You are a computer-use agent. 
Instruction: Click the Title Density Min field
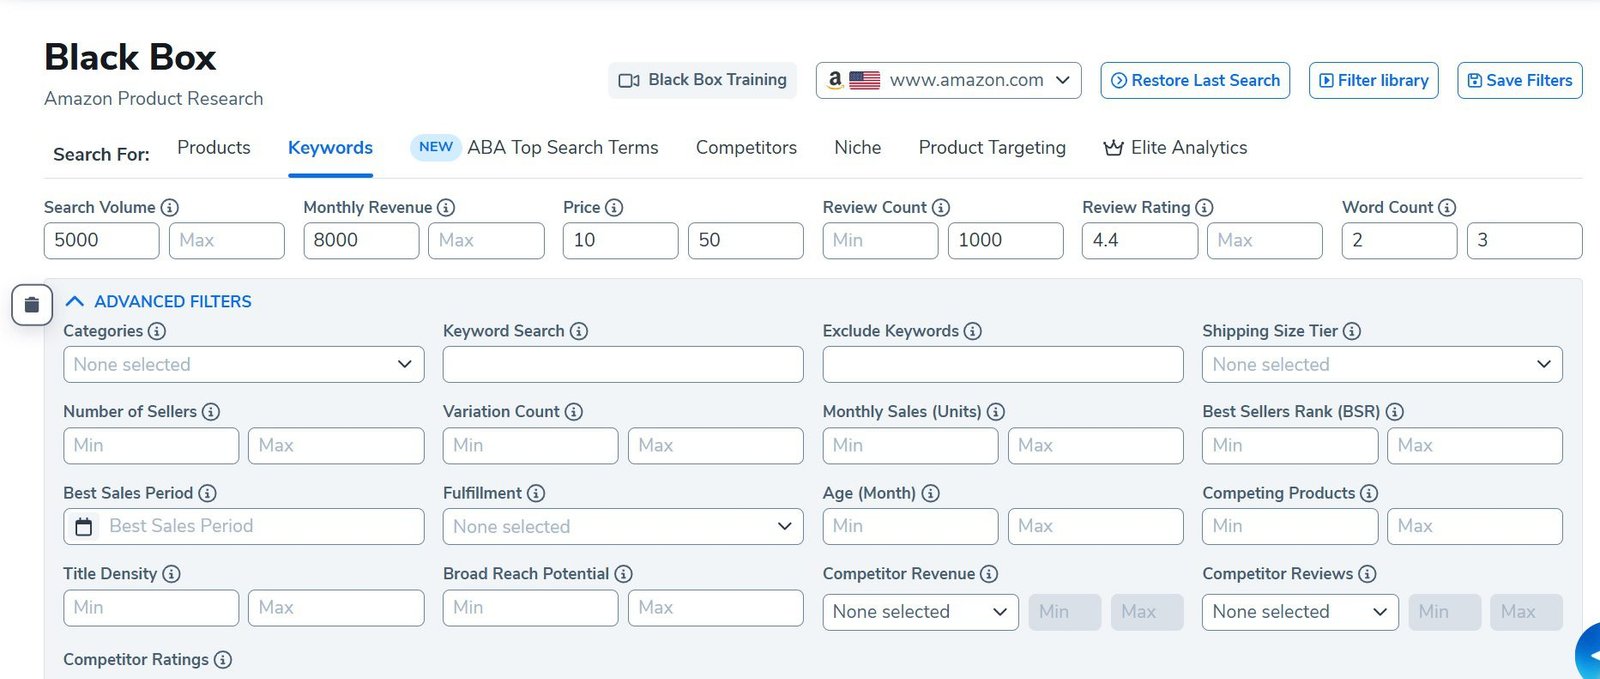click(x=151, y=608)
